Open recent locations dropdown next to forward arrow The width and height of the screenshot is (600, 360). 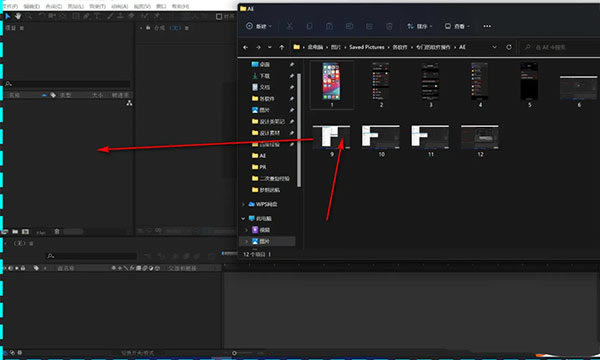270,47
